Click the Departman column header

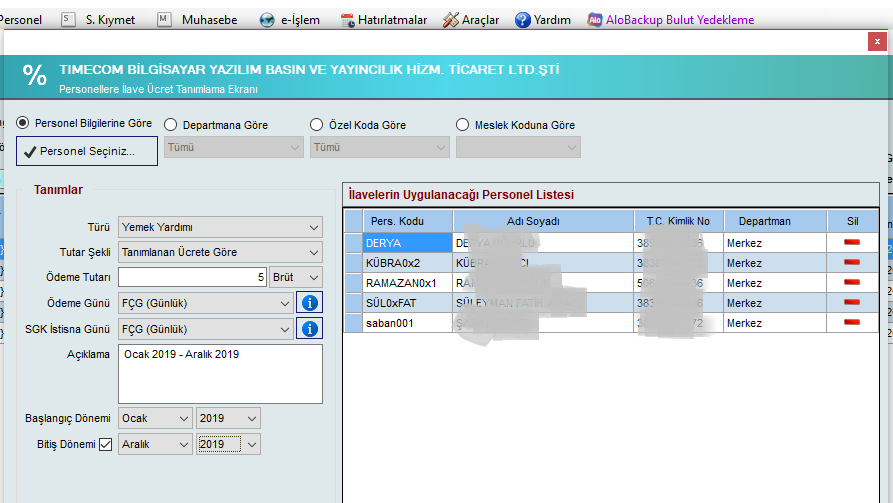pos(775,221)
